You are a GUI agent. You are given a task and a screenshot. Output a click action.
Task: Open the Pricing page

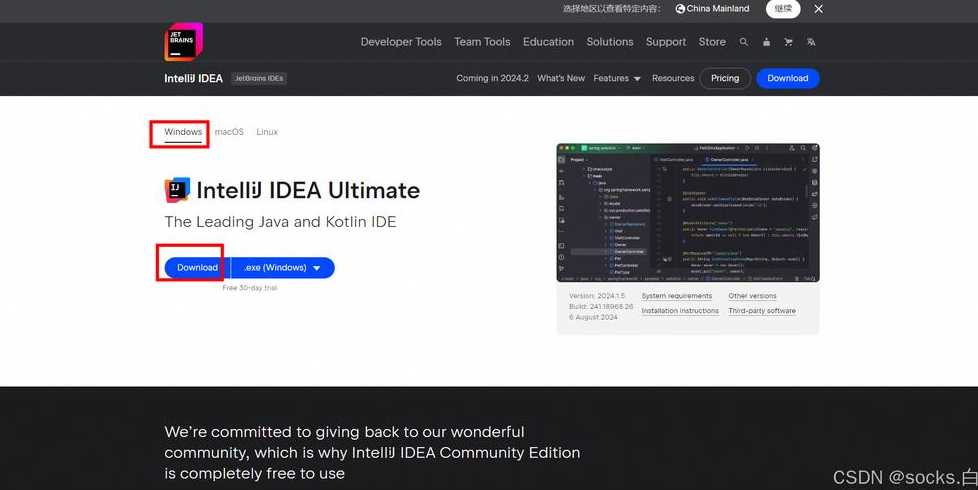(725, 79)
